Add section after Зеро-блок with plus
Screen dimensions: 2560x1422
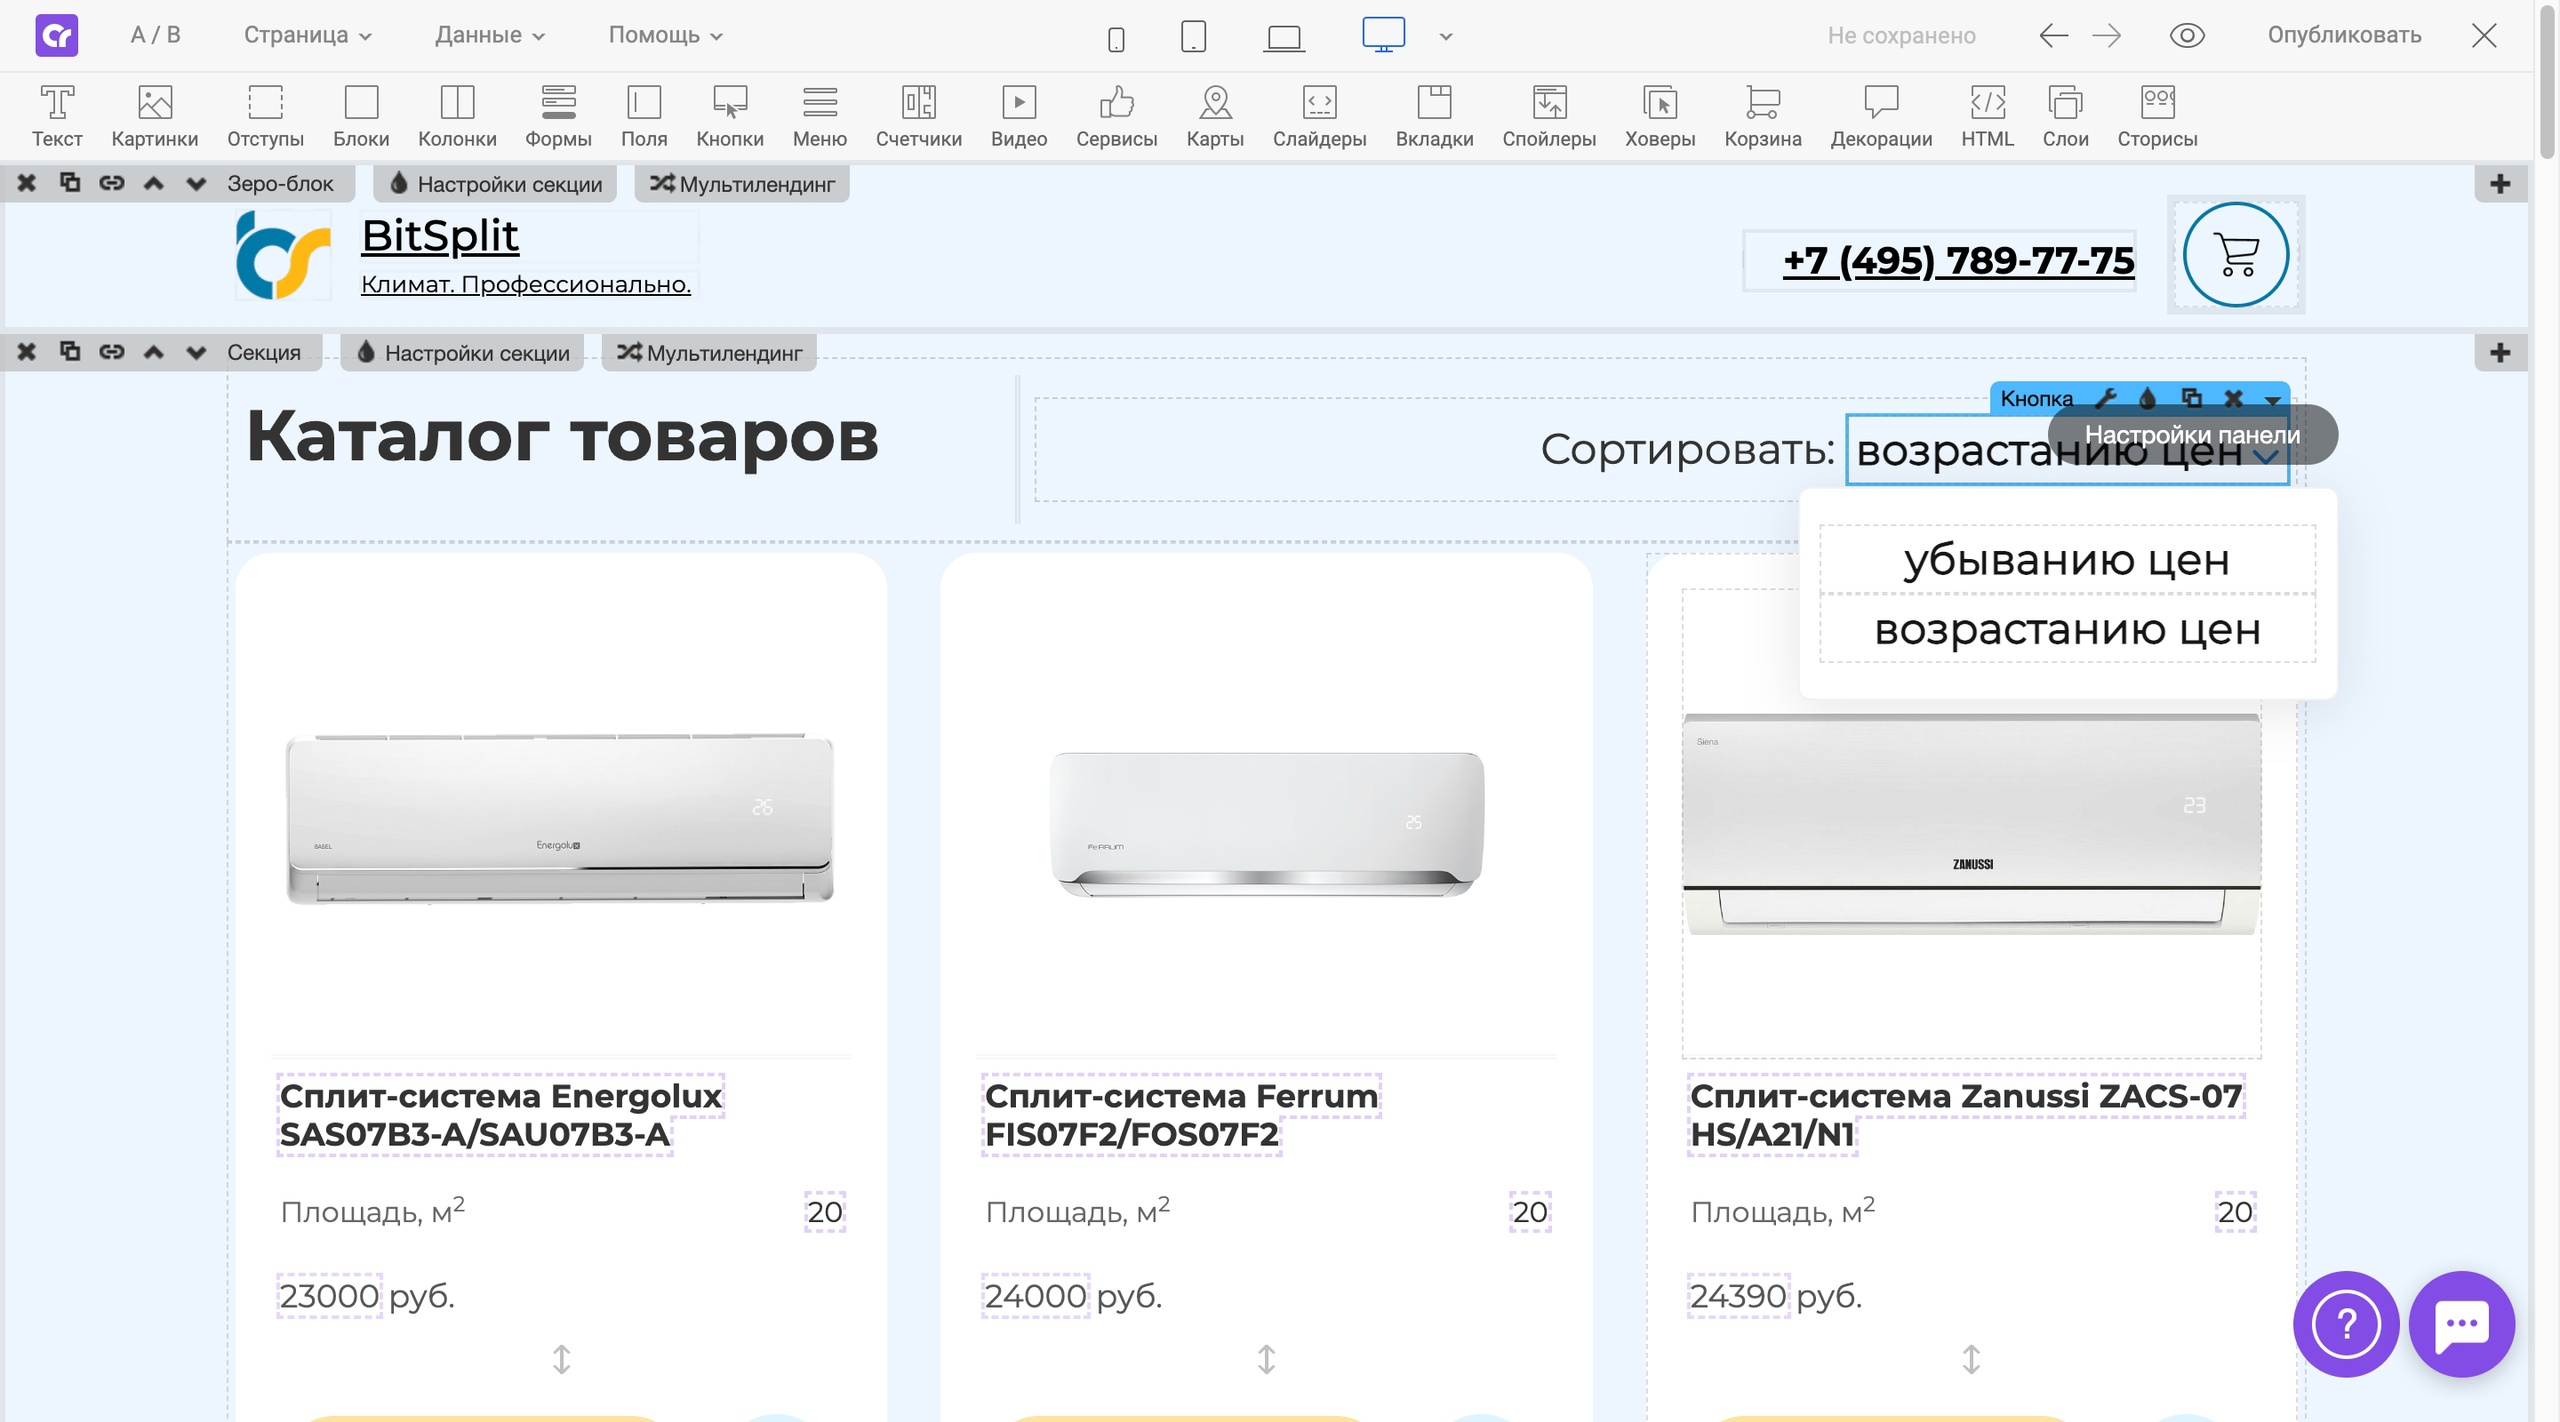(x=2500, y=184)
